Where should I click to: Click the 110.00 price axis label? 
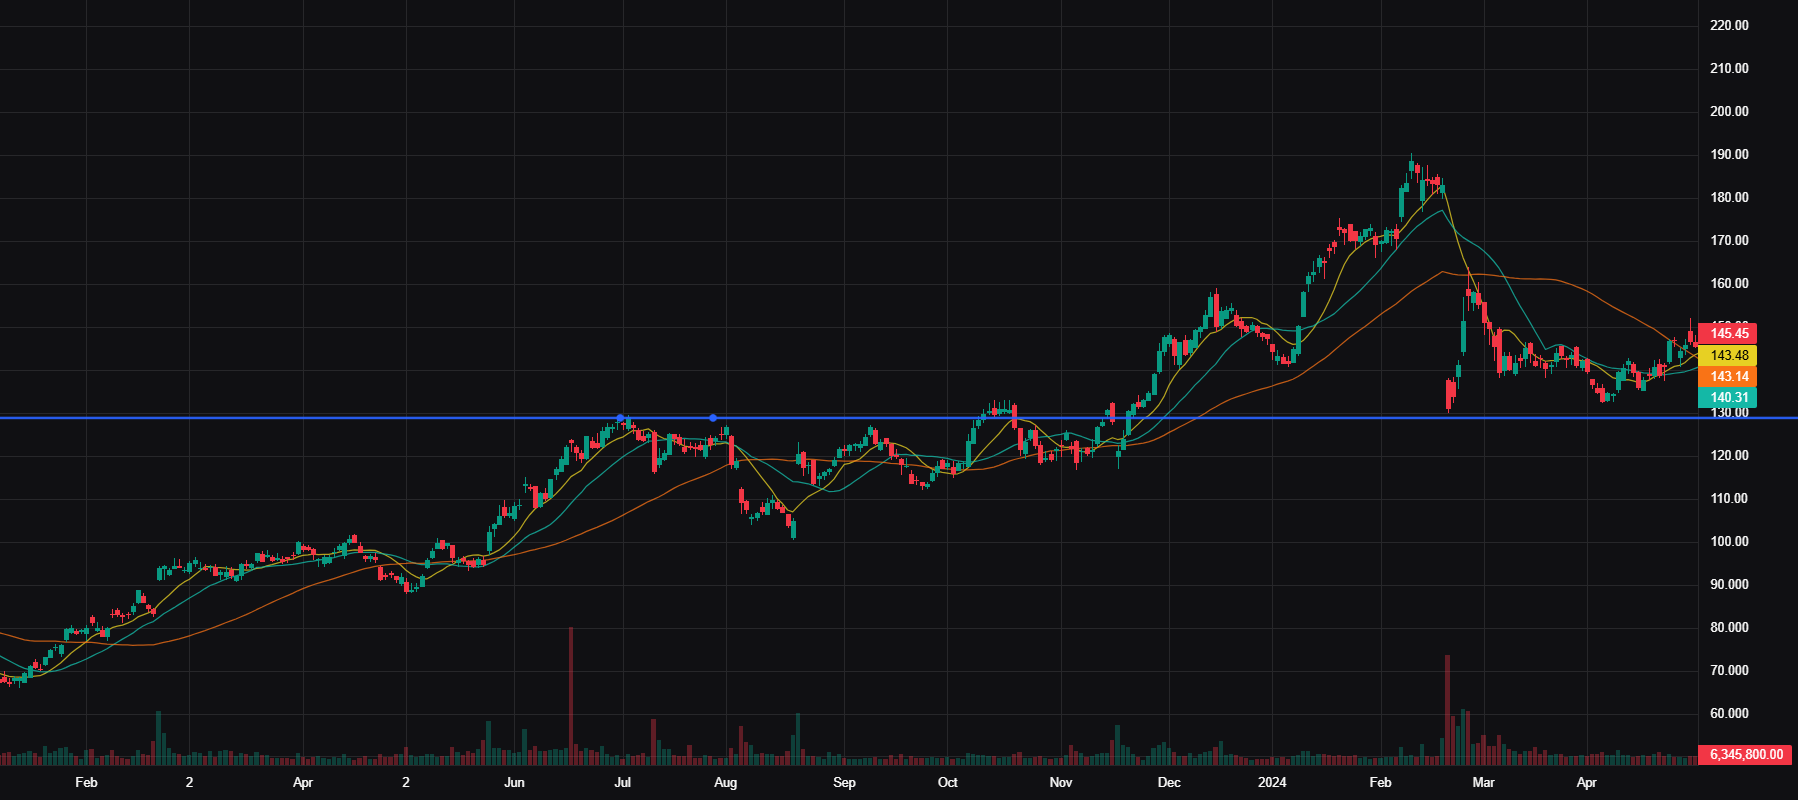[1729, 498]
